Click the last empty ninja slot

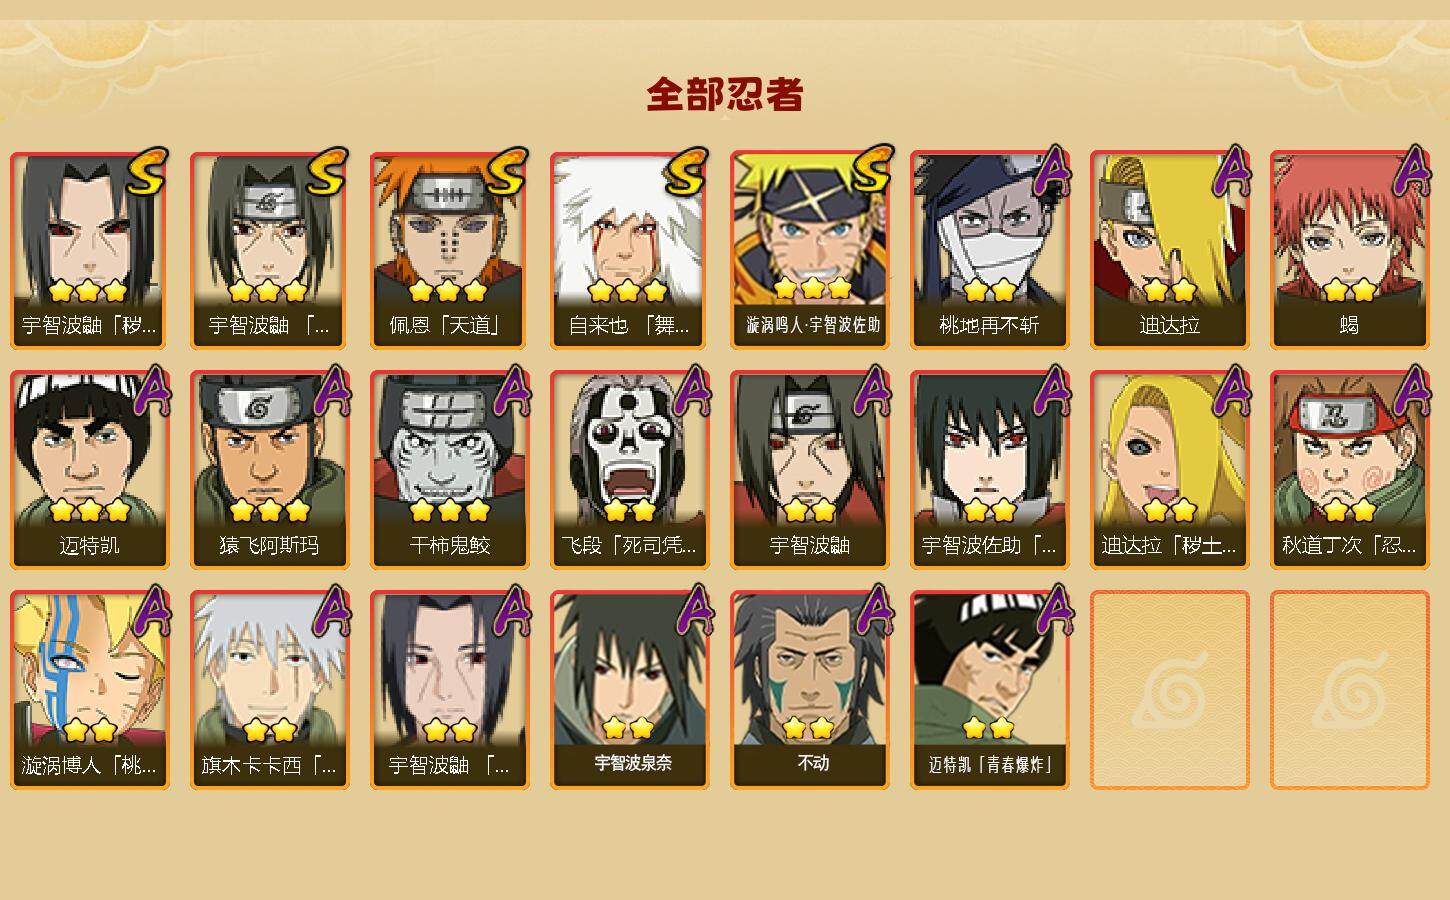[x=1349, y=690]
